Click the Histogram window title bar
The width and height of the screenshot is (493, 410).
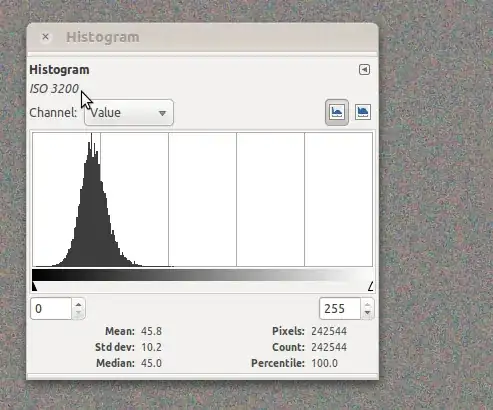tap(202, 37)
